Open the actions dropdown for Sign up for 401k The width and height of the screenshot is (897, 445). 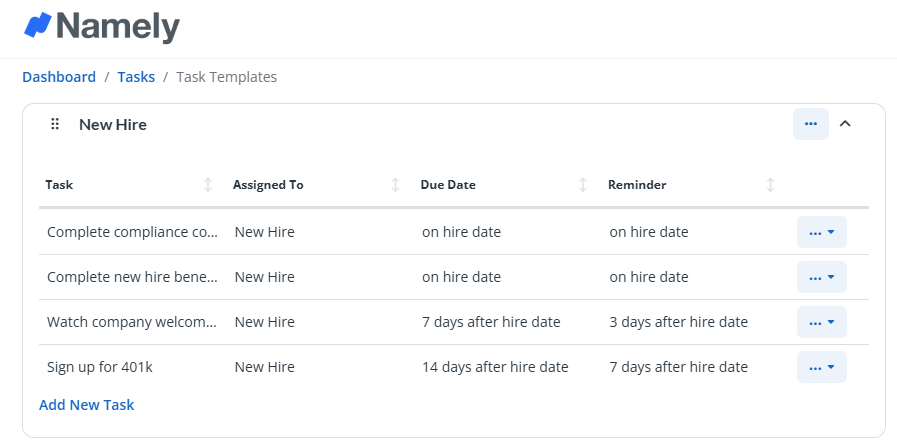tap(821, 367)
